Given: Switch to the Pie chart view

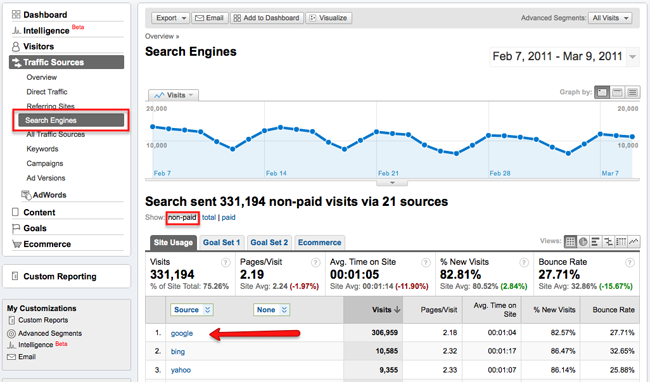Looking at the screenshot, I should point(583,242).
